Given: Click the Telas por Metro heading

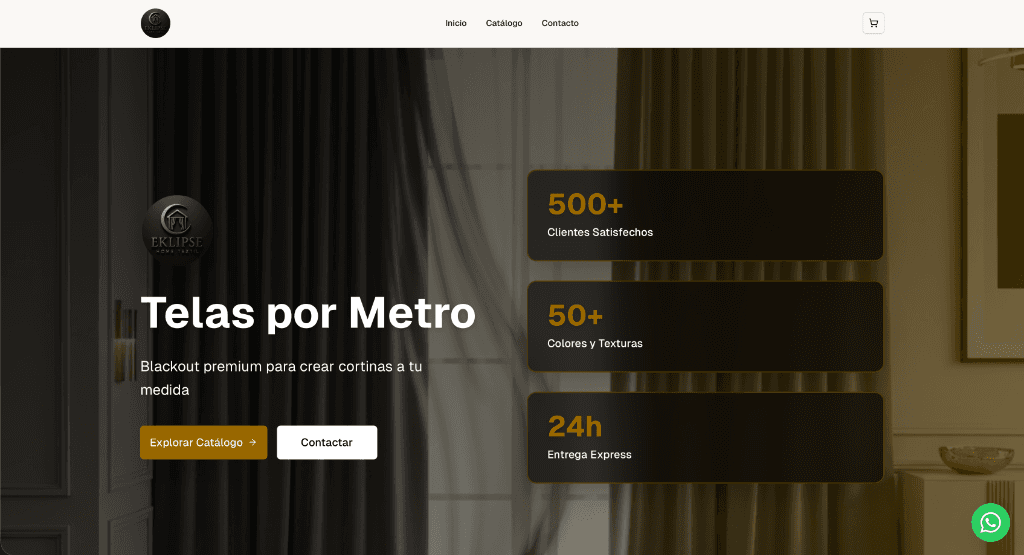Looking at the screenshot, I should pos(307,313).
